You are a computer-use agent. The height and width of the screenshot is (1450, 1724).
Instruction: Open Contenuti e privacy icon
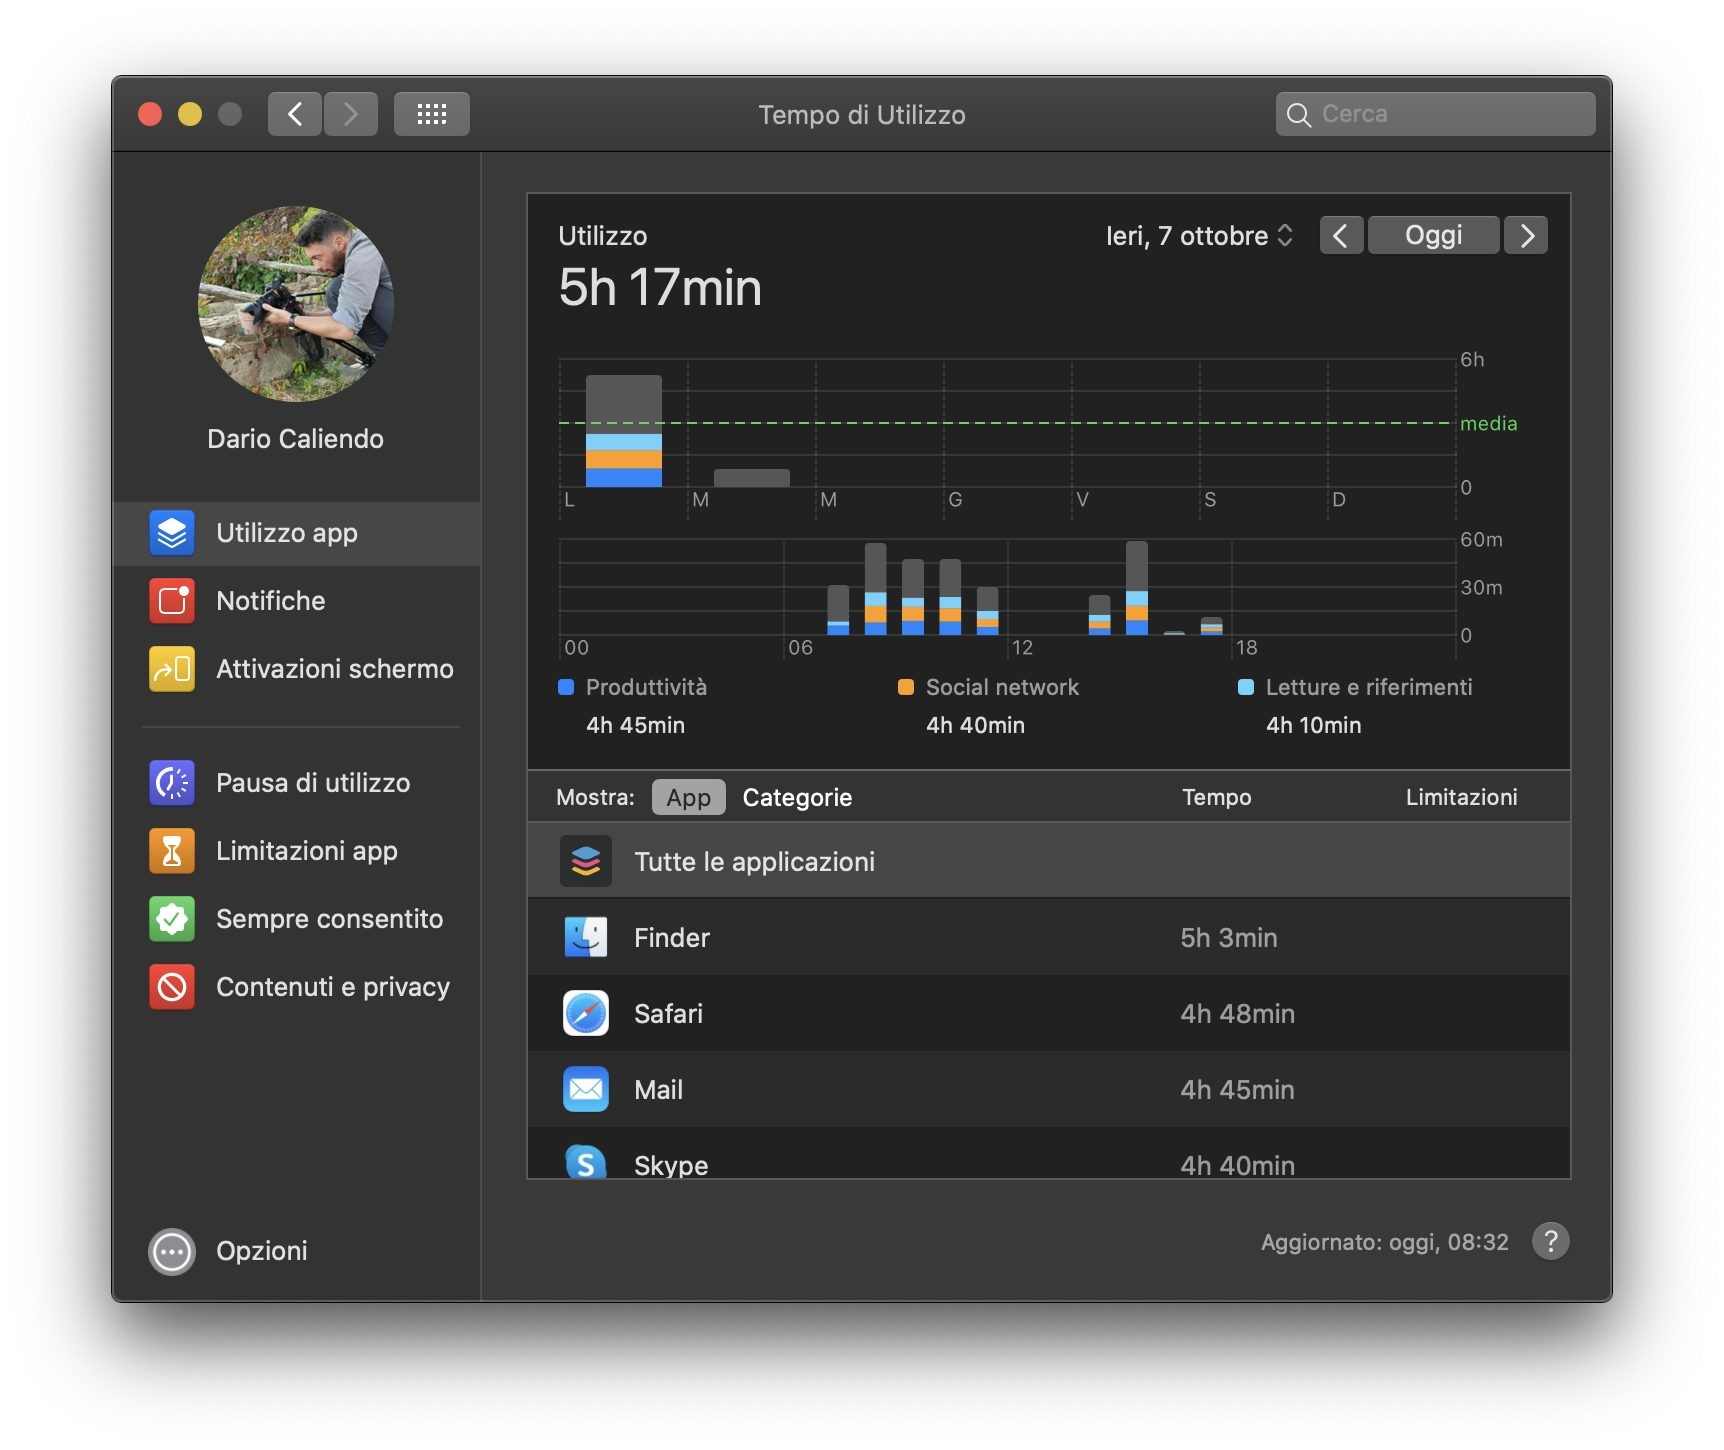(x=172, y=987)
